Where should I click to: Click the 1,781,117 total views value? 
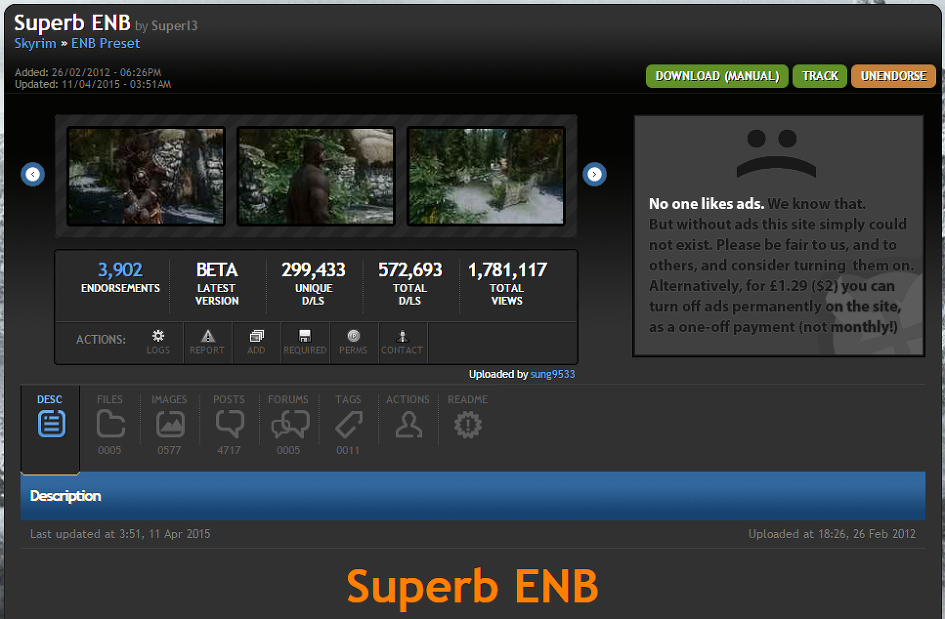click(x=507, y=269)
